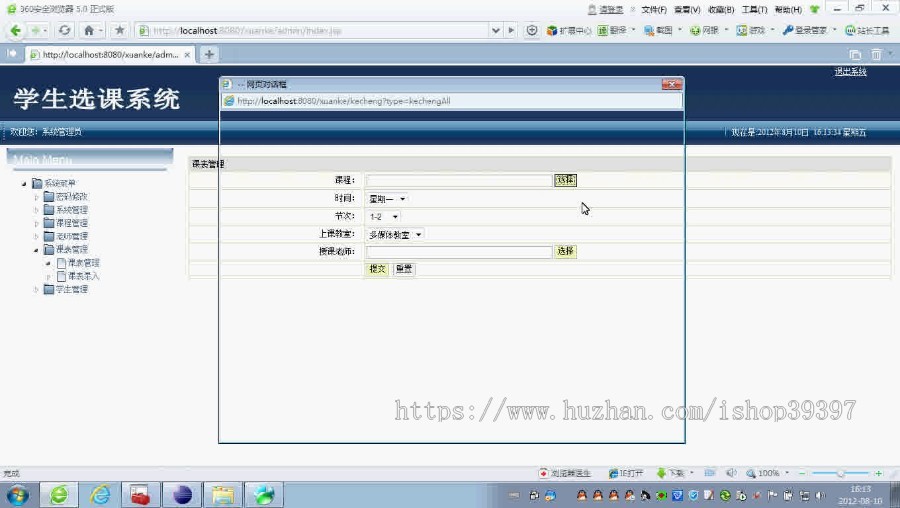The height and width of the screenshot is (508, 900).
Task: Open the 帮助(H) menu
Action: click(x=788, y=10)
